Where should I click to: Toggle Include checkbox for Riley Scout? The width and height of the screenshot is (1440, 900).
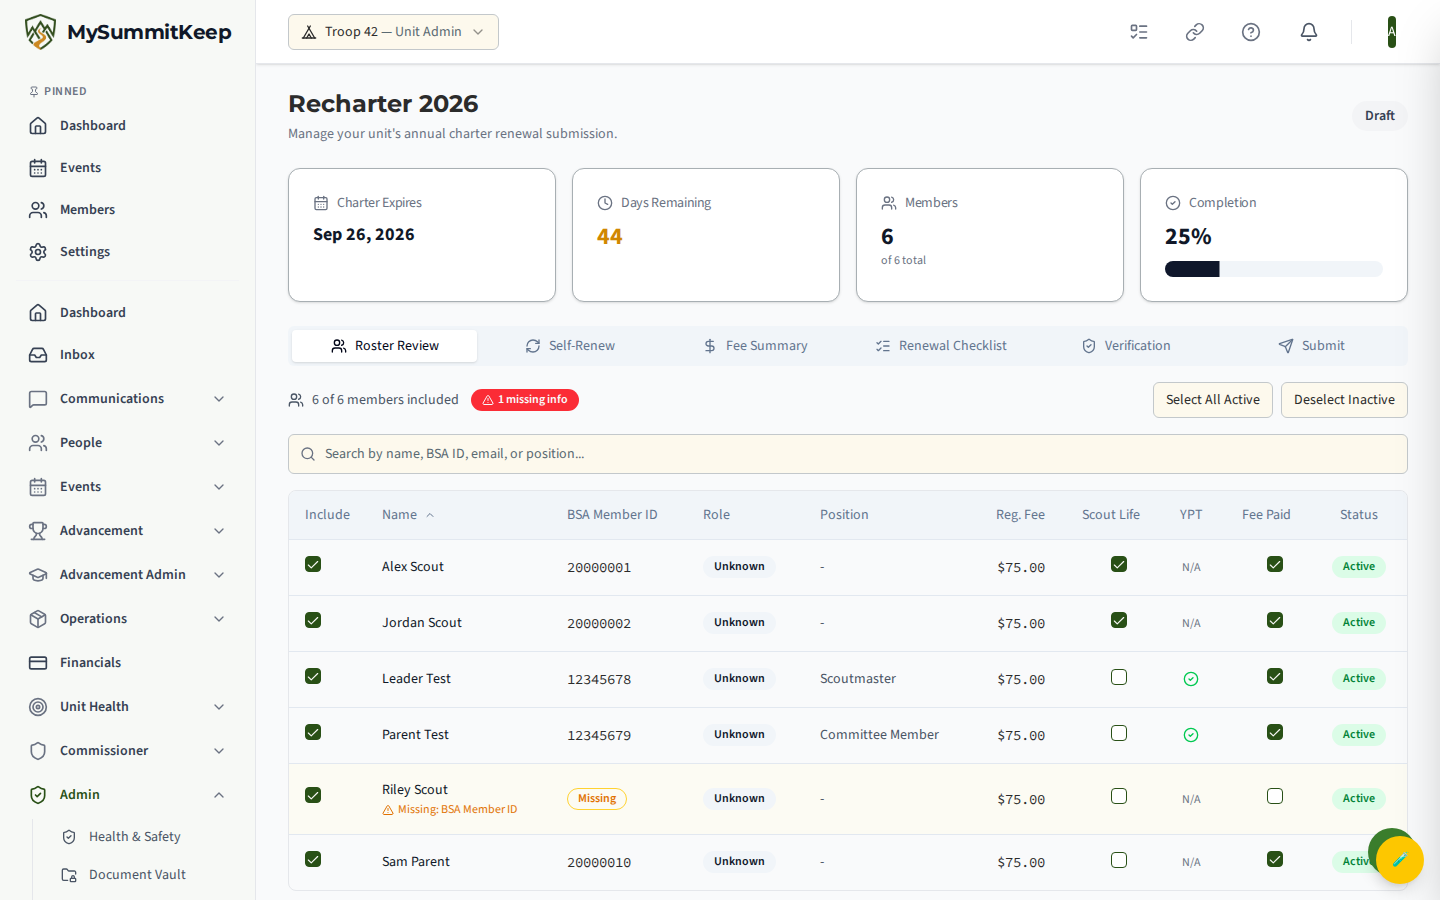point(313,795)
